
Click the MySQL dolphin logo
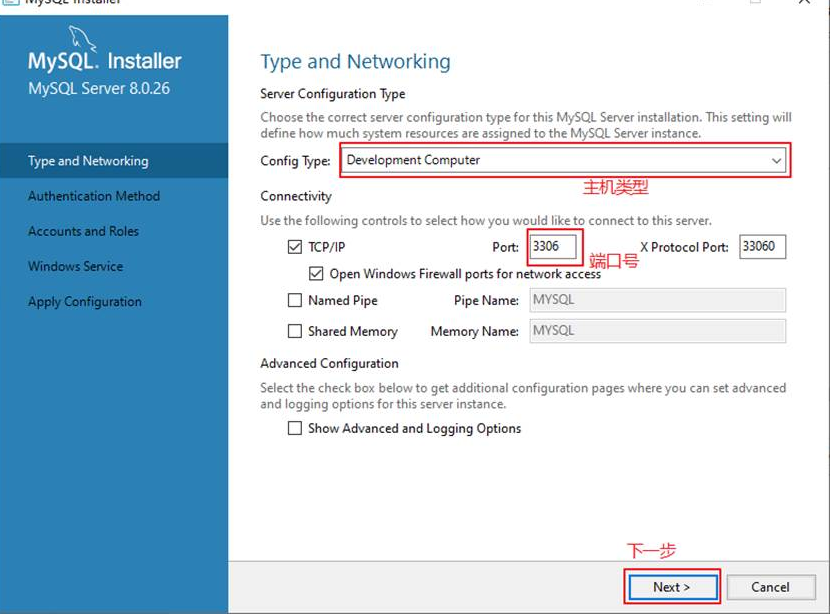83,38
